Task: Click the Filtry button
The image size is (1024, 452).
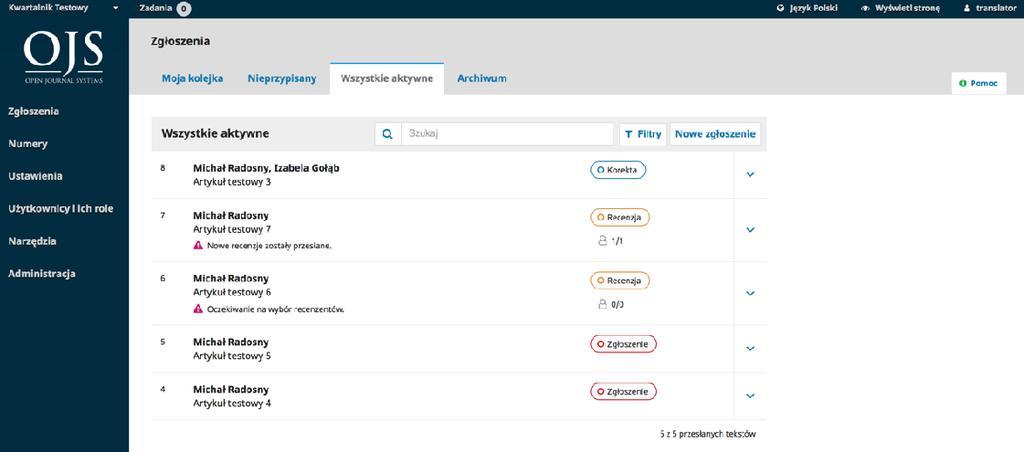Action: coord(643,134)
